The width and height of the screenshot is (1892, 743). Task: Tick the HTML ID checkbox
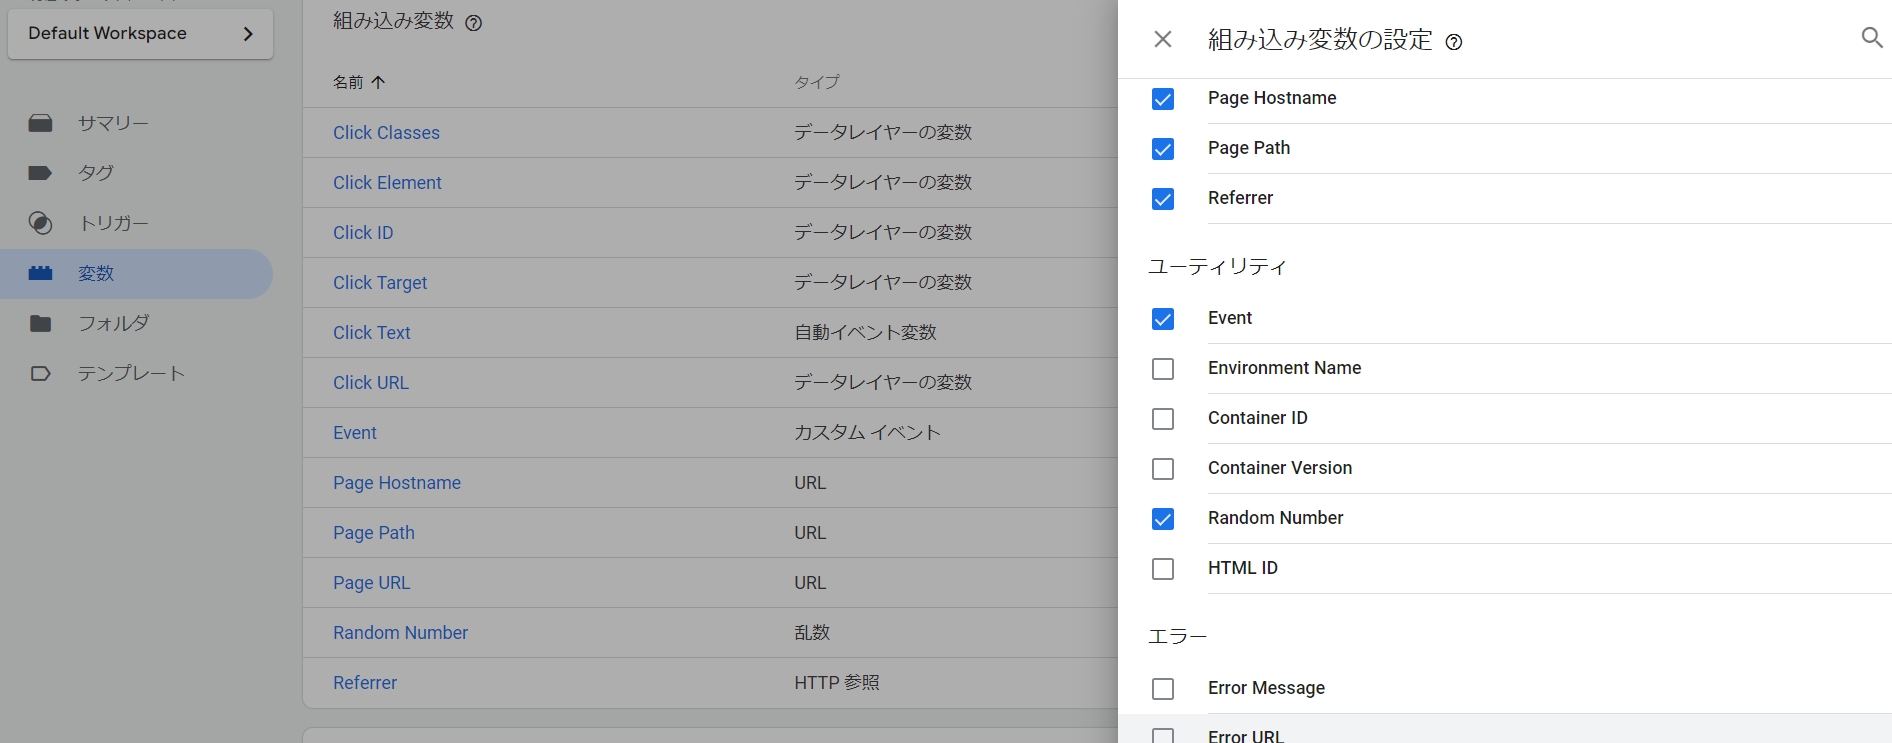[x=1162, y=569]
